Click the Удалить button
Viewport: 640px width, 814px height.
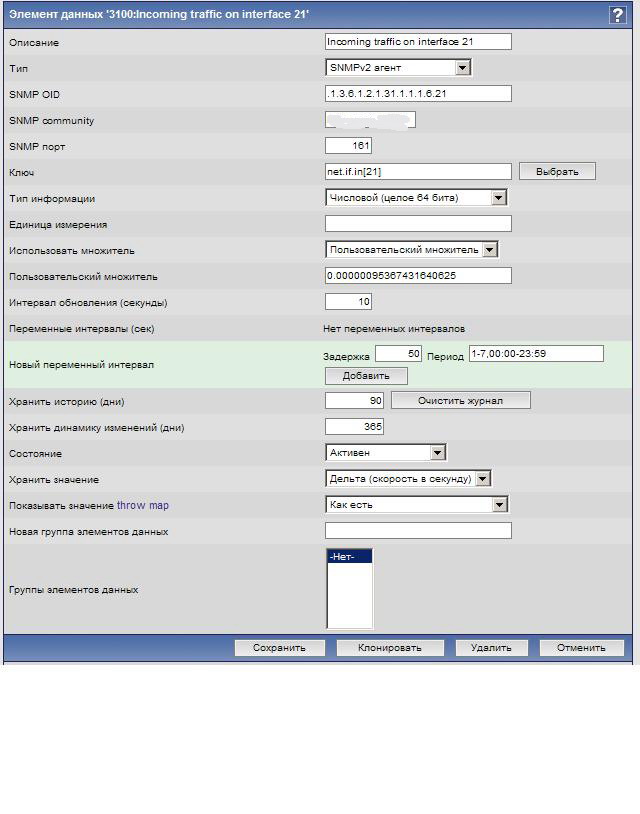pyautogui.click(x=491, y=648)
